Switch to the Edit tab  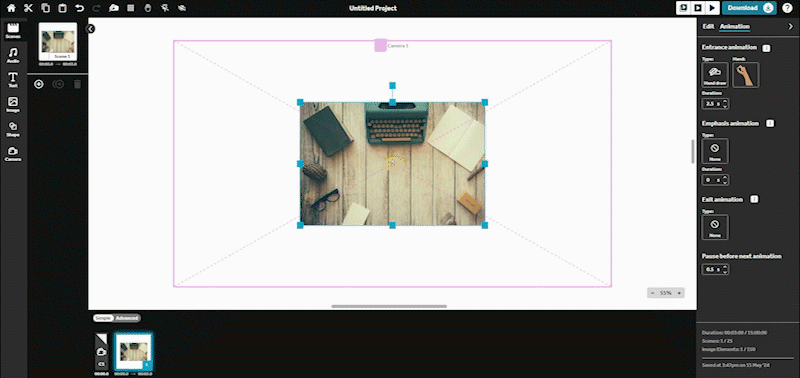(x=708, y=27)
